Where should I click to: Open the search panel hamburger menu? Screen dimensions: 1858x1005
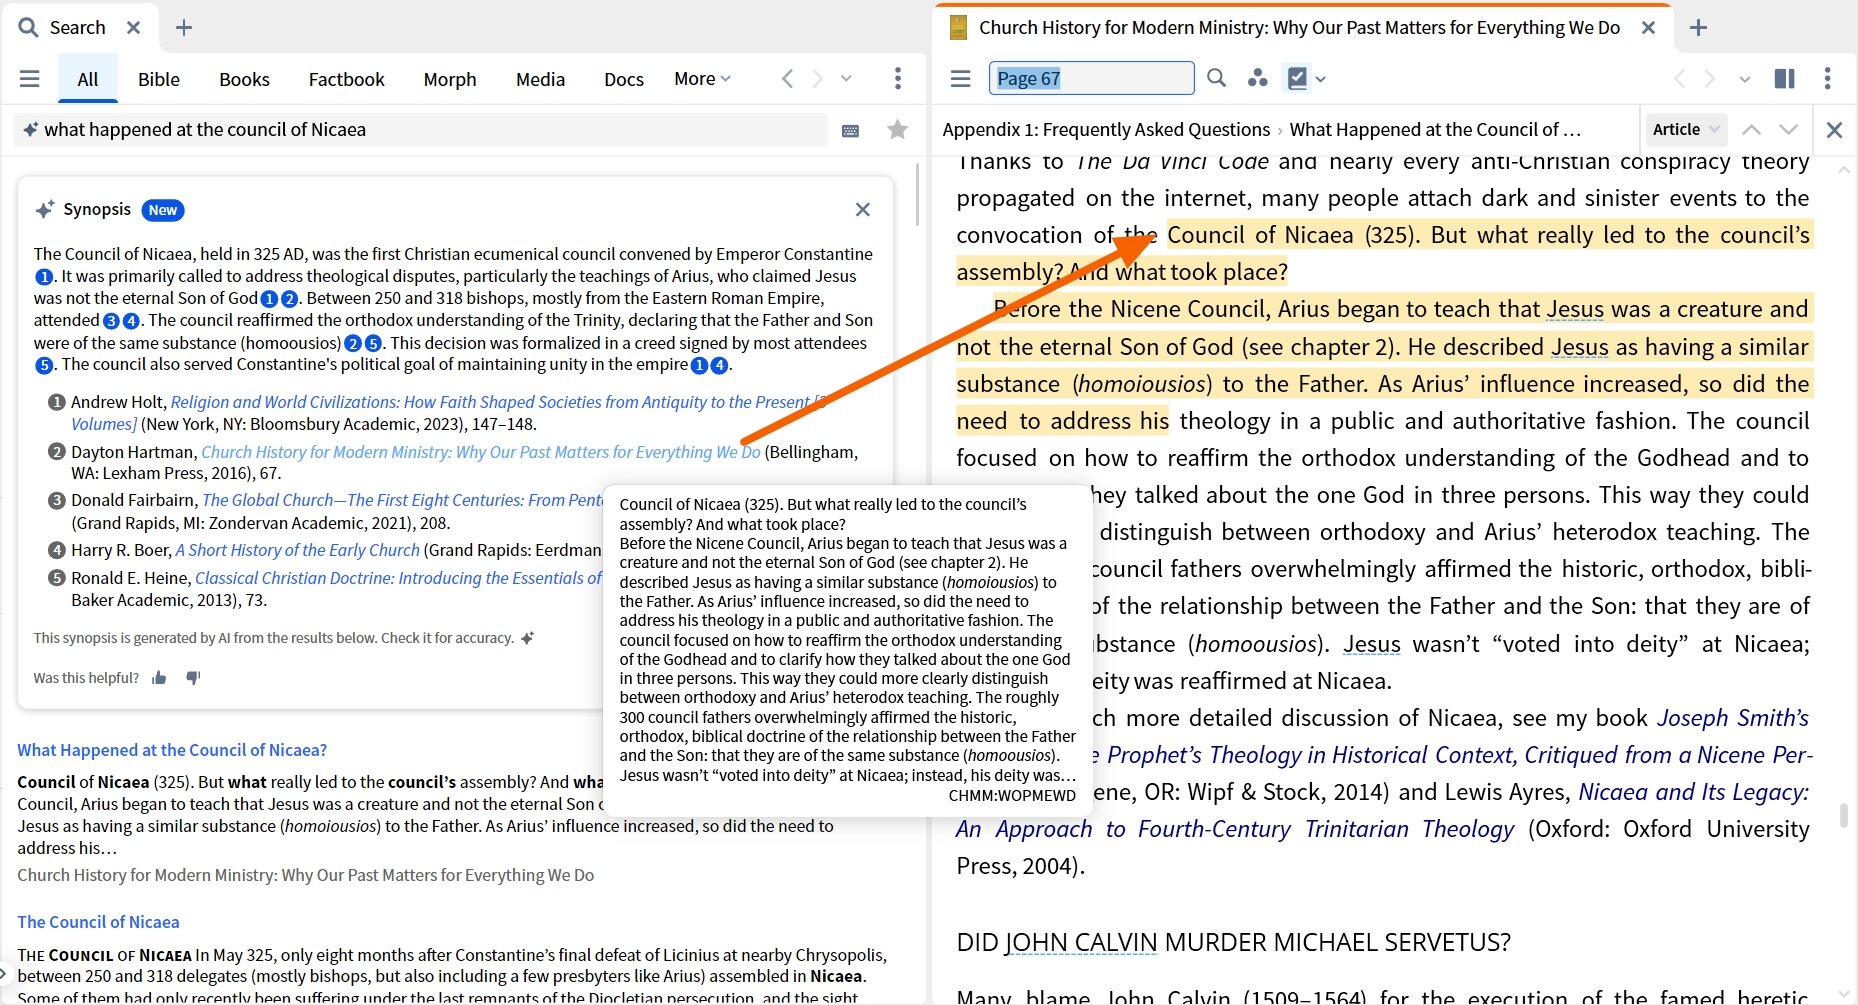pyautogui.click(x=29, y=78)
